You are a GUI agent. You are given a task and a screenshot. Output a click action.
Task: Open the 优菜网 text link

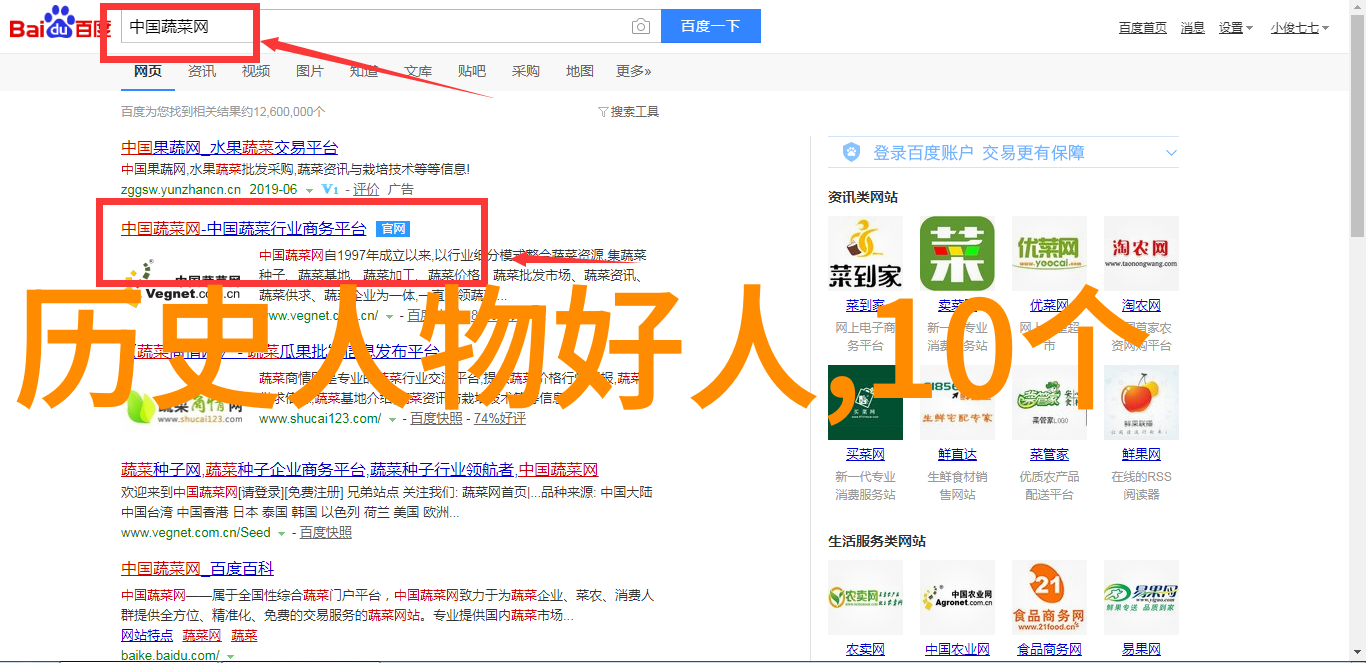click(x=1049, y=306)
